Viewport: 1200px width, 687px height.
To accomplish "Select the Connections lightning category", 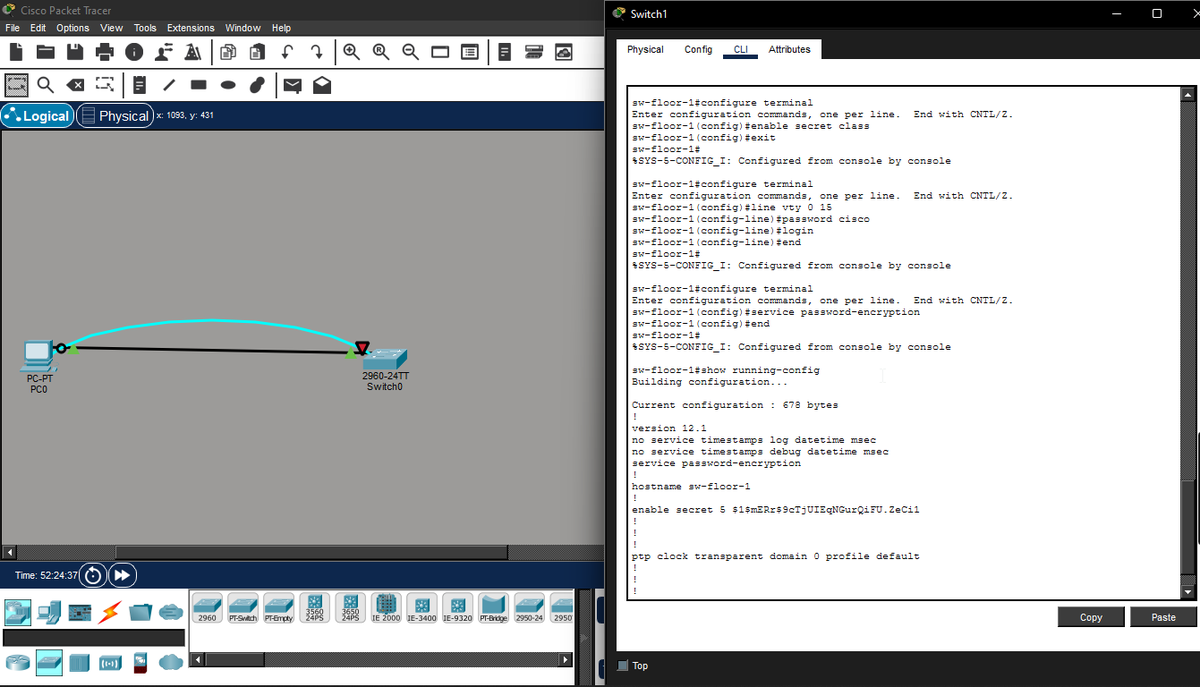I will 110,610.
